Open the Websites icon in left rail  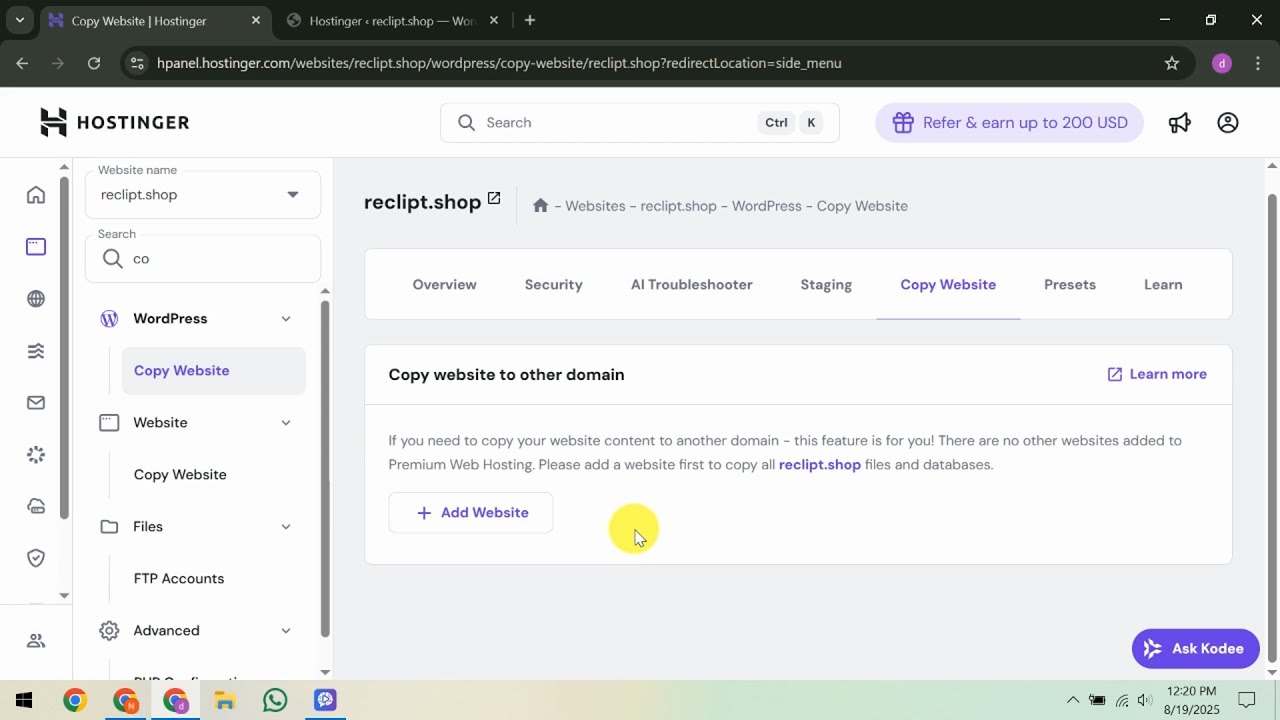click(36, 247)
